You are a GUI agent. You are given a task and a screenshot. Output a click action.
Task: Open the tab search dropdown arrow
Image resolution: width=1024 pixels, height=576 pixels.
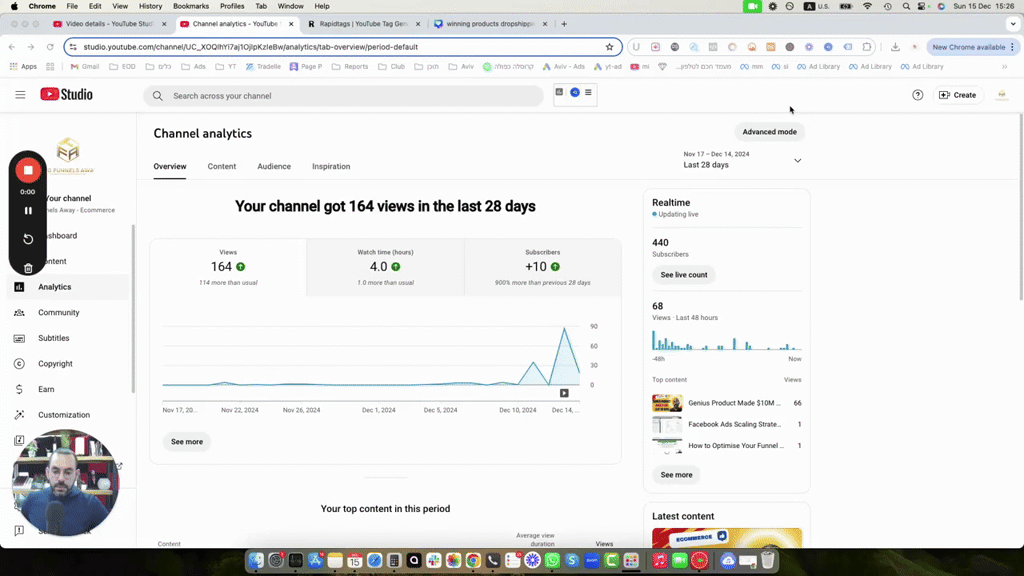click(1013, 24)
